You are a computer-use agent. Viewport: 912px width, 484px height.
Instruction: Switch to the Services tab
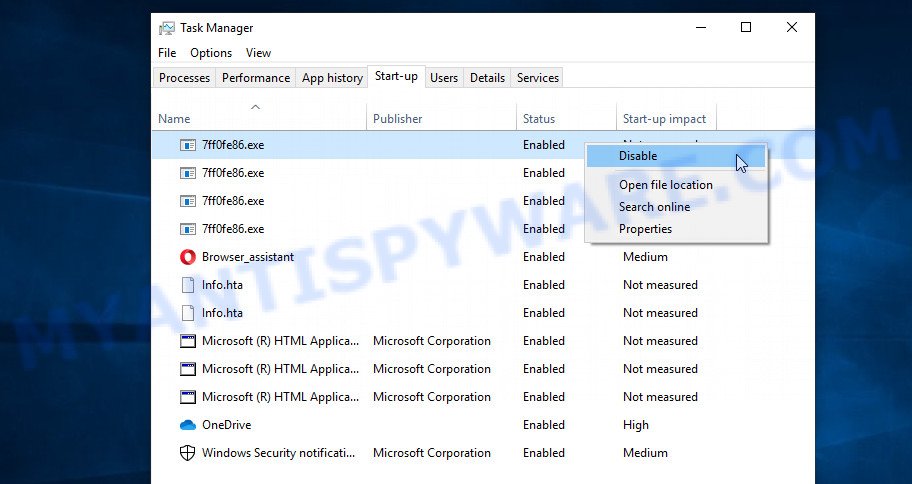(x=537, y=78)
